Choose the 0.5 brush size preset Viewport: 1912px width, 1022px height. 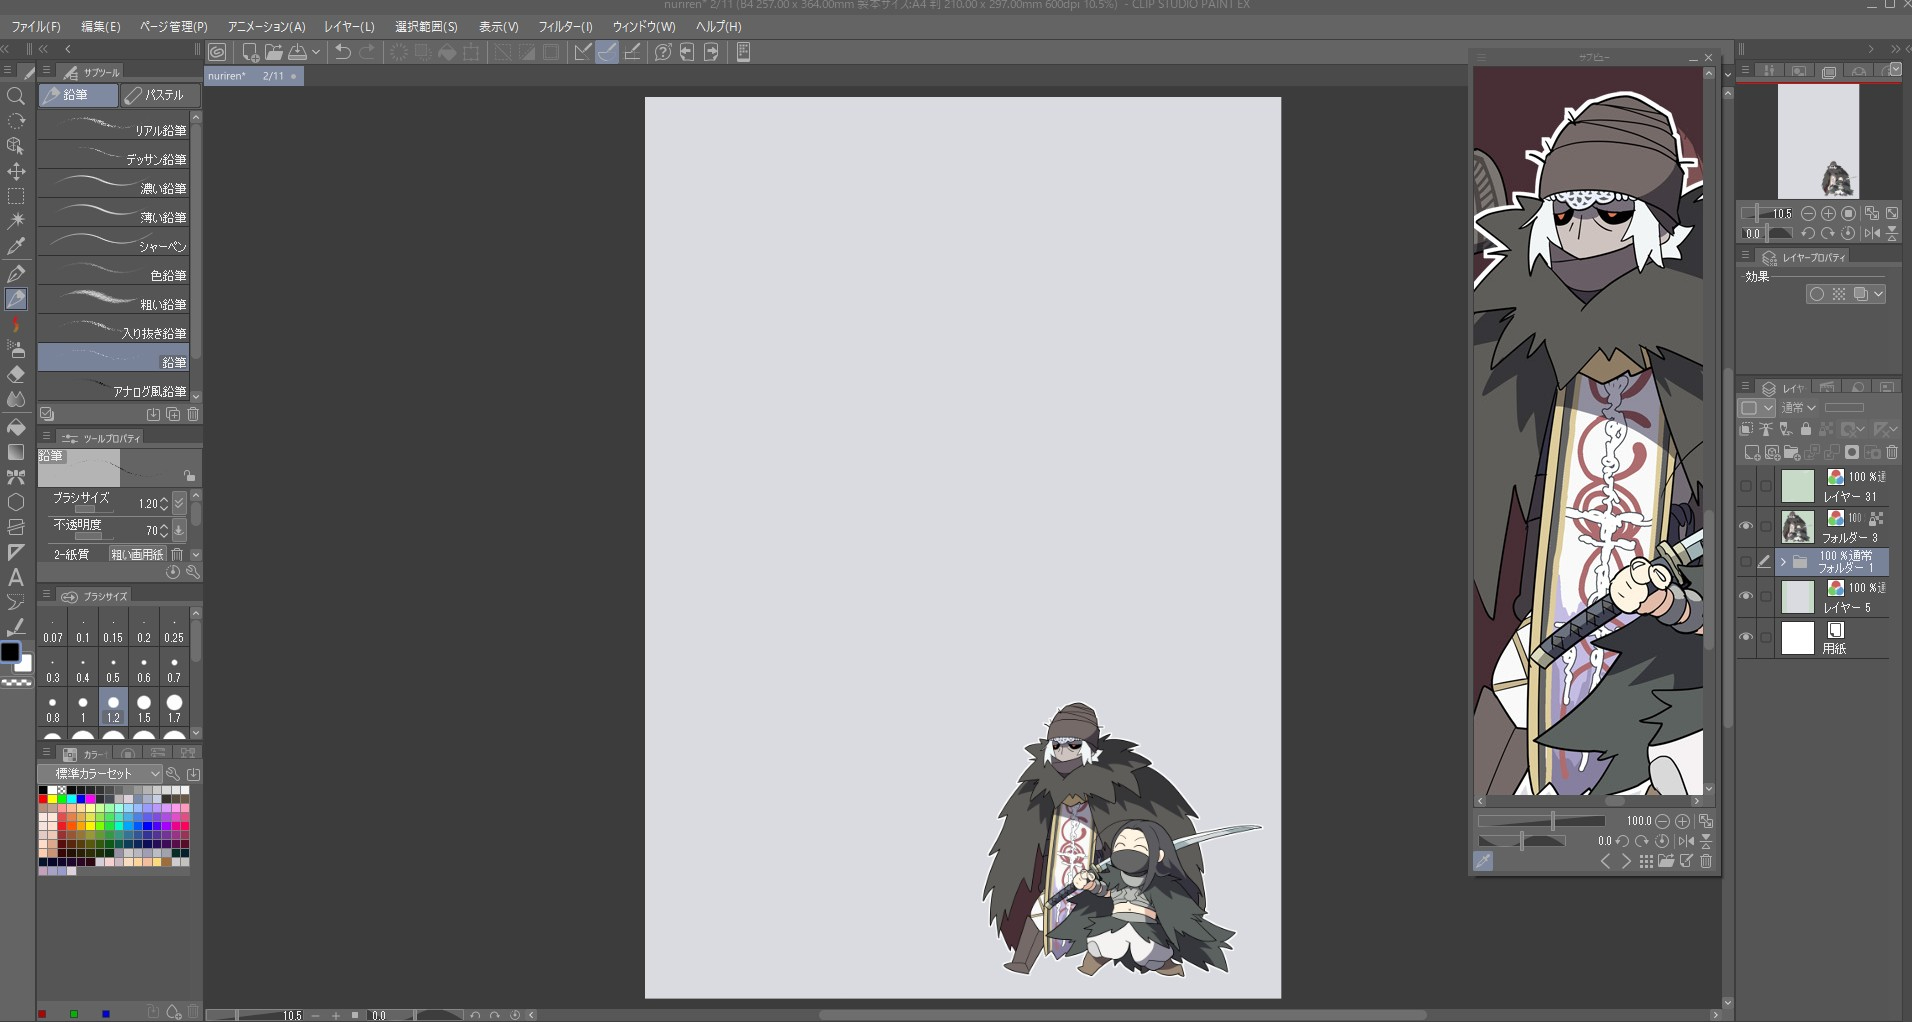(113, 668)
